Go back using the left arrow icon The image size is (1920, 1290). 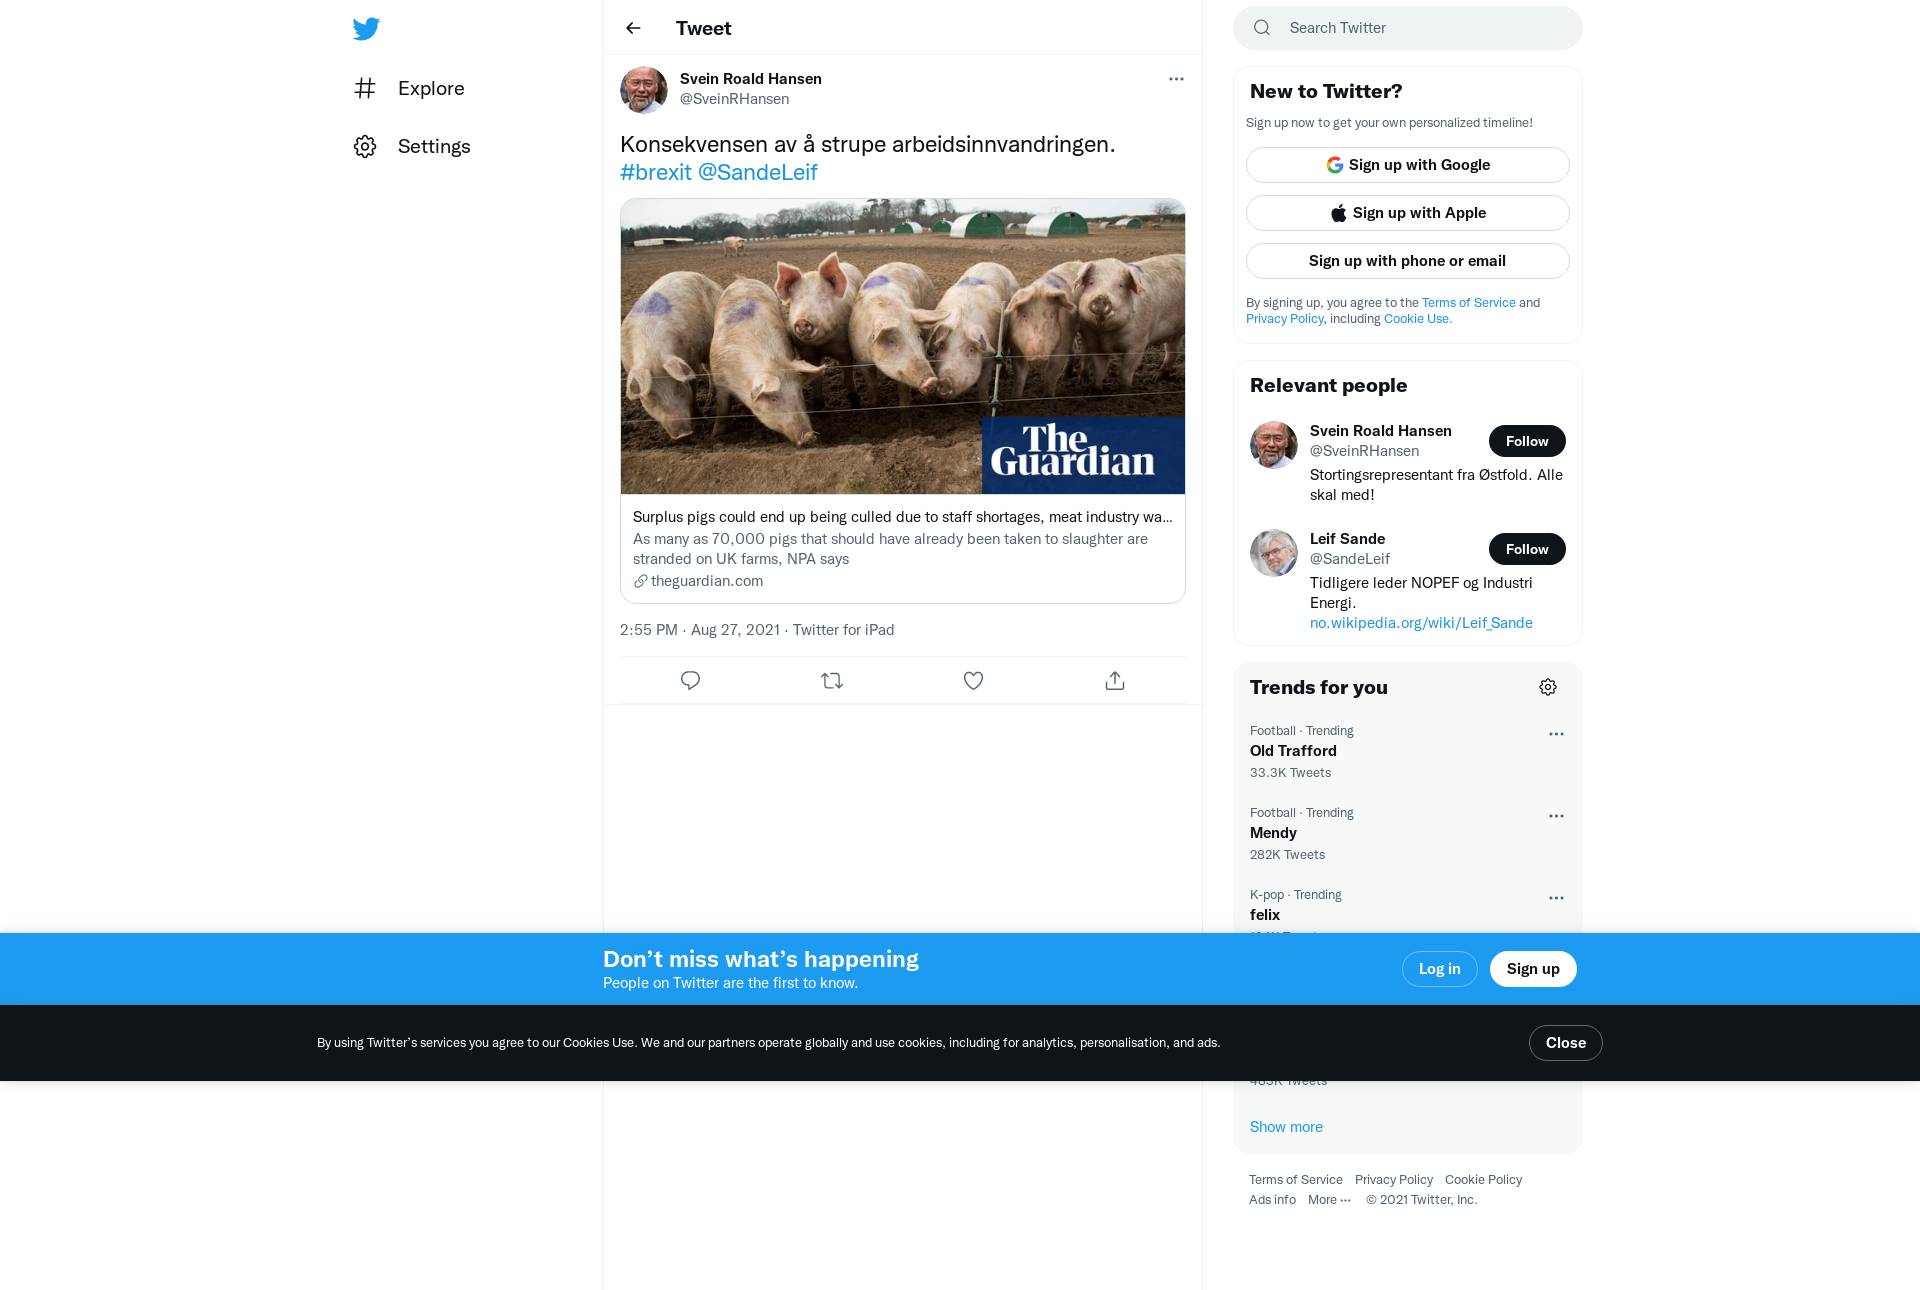point(633,28)
